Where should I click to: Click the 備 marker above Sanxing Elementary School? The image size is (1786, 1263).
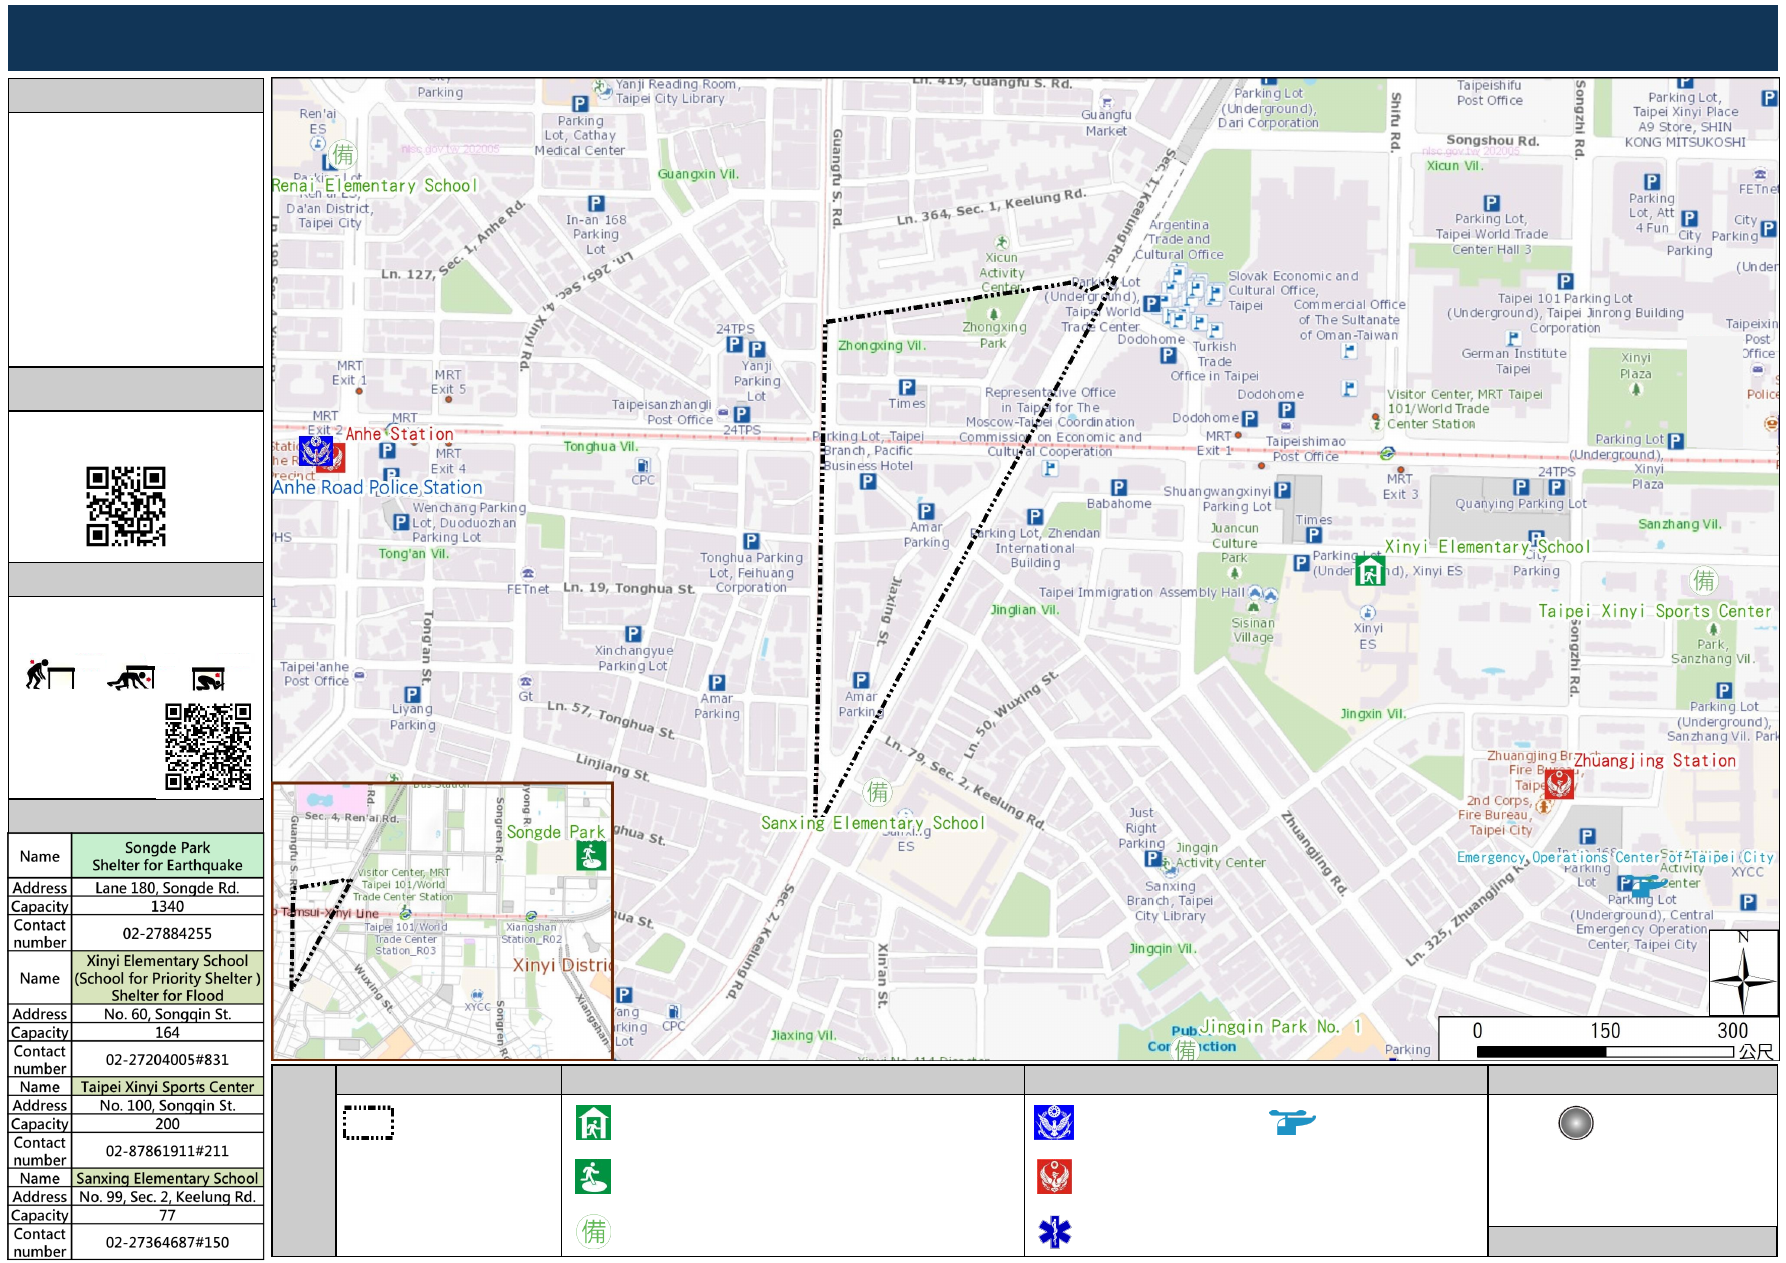click(x=878, y=793)
